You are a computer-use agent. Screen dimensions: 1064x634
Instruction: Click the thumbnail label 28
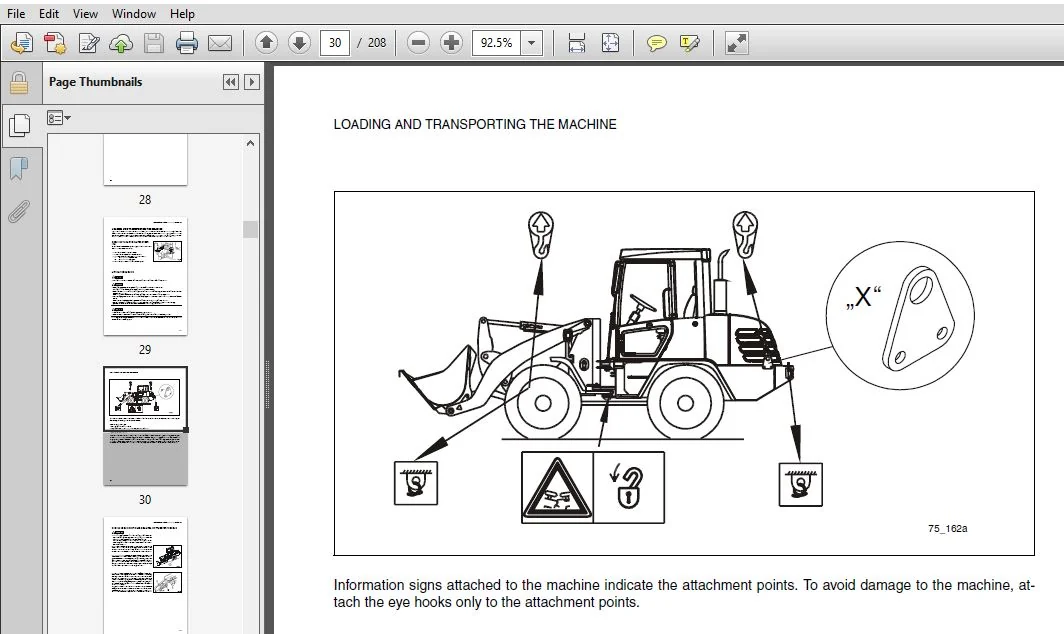pos(145,200)
